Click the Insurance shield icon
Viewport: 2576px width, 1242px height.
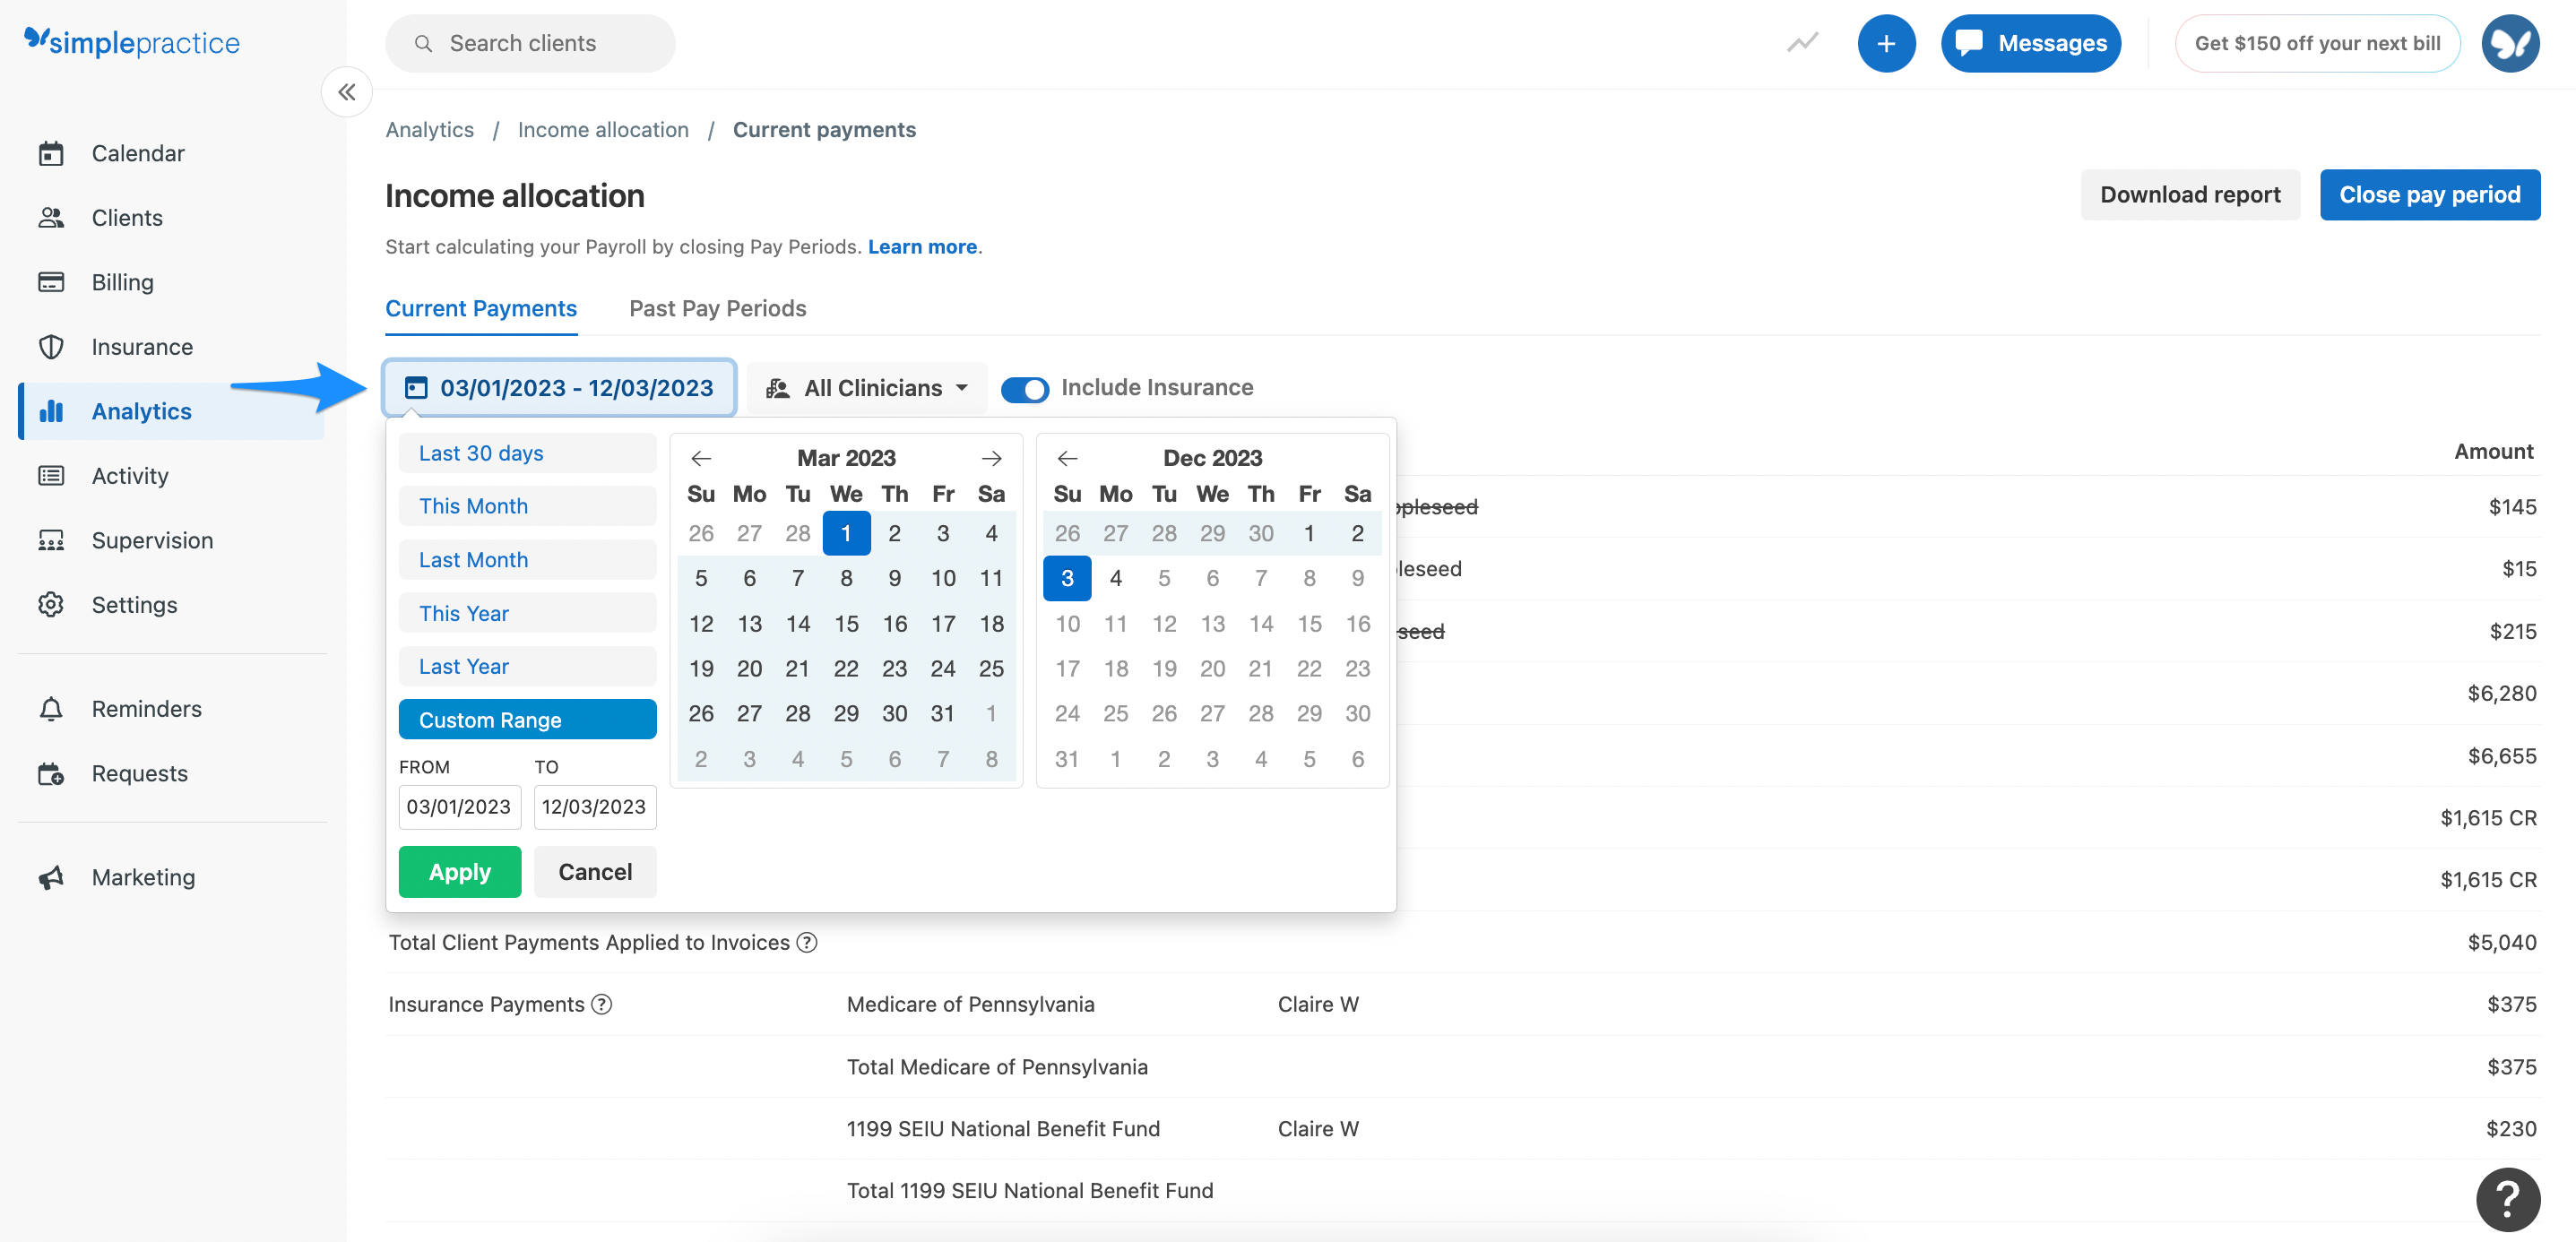tap(52, 346)
